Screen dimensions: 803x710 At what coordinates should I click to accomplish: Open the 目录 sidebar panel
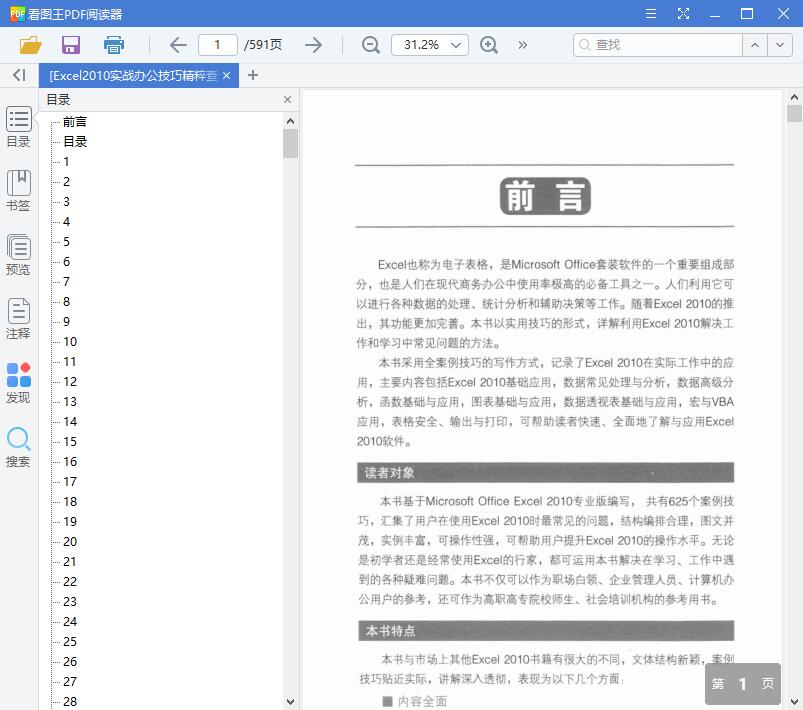[x=18, y=127]
